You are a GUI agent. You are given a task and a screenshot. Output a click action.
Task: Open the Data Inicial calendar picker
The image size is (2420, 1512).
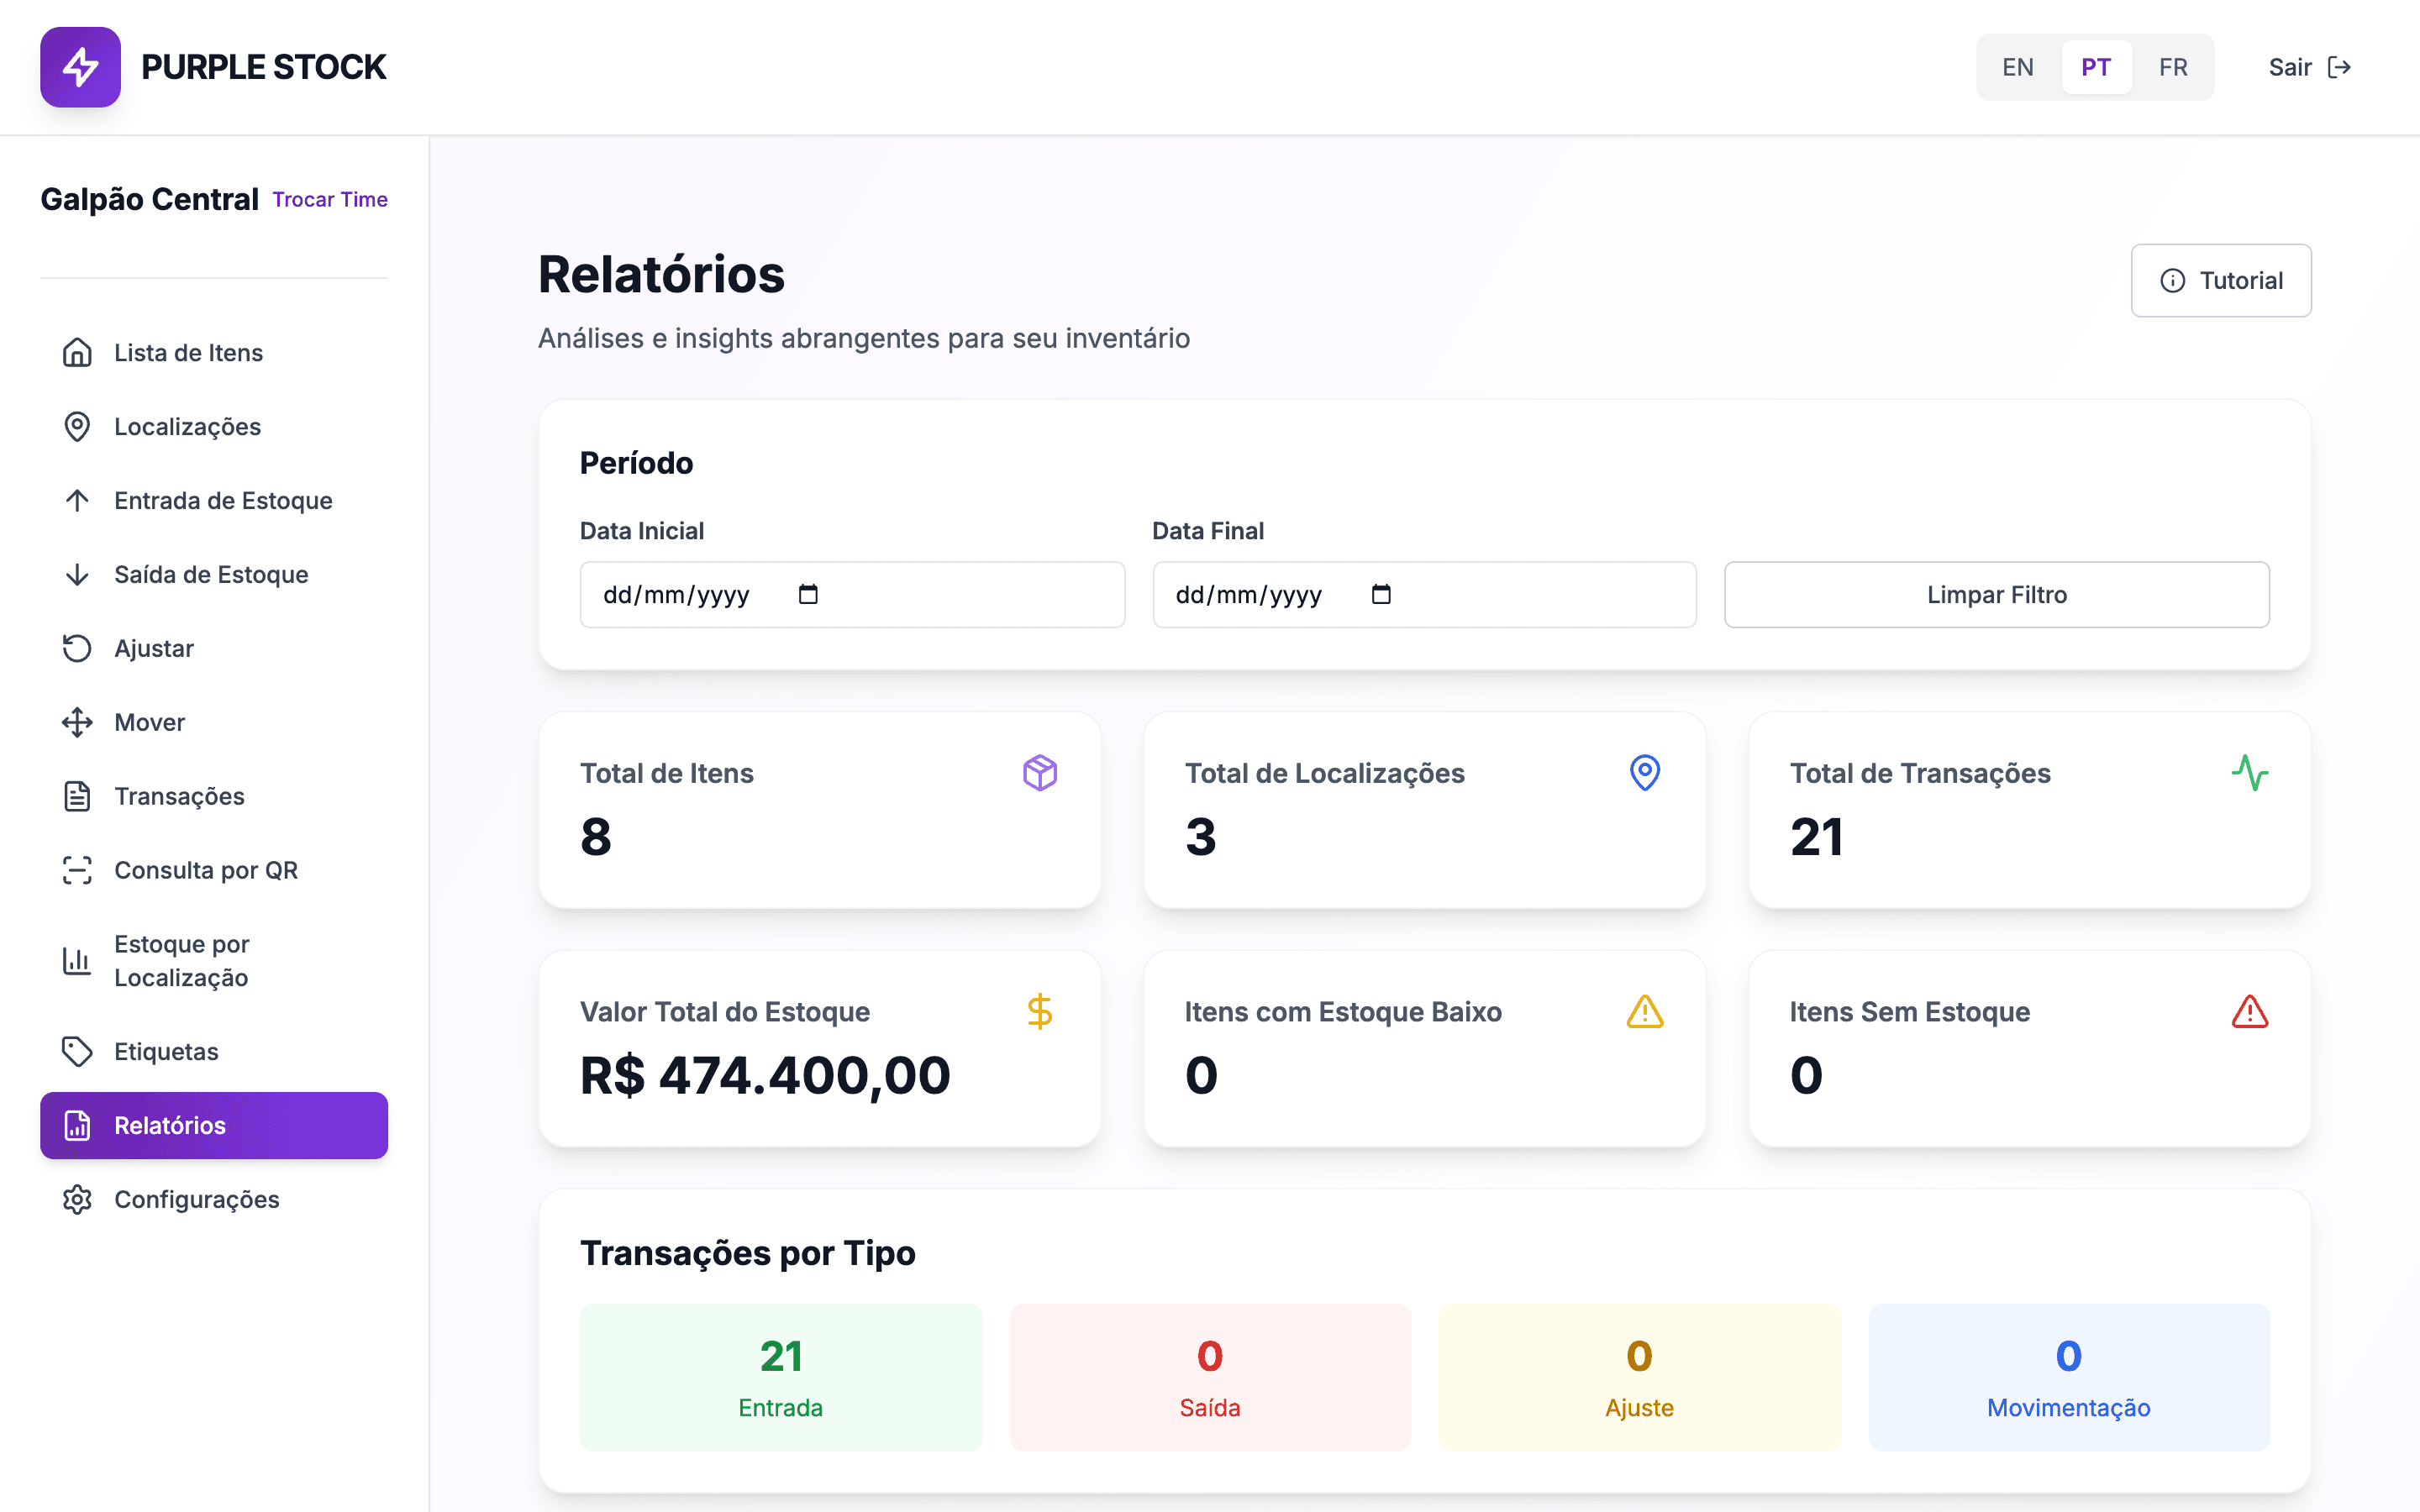pos(808,595)
